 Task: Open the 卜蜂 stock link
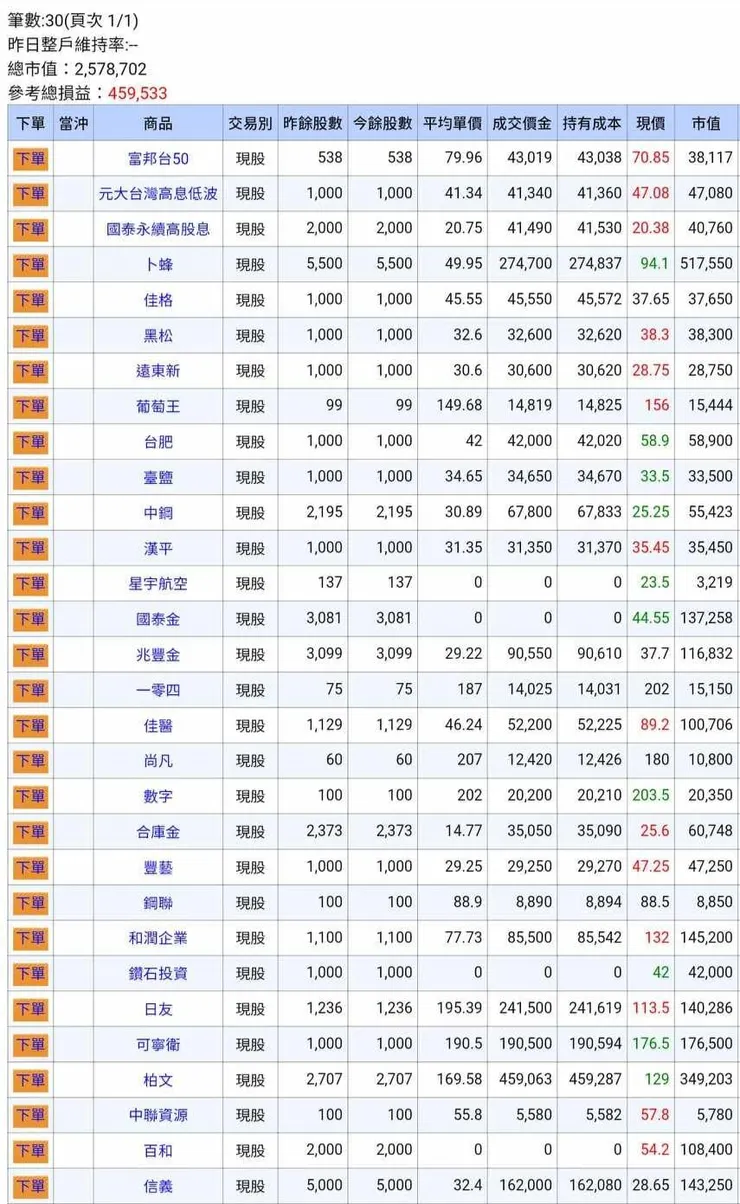pyautogui.click(x=158, y=264)
